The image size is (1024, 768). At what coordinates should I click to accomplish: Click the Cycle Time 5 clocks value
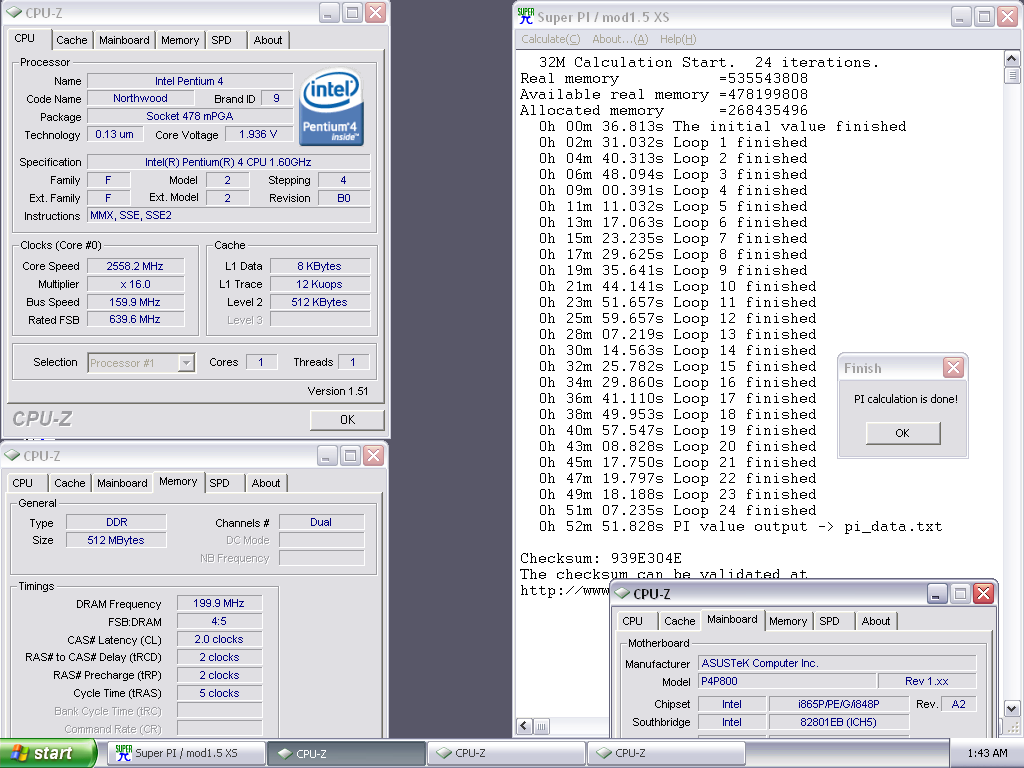(219, 694)
